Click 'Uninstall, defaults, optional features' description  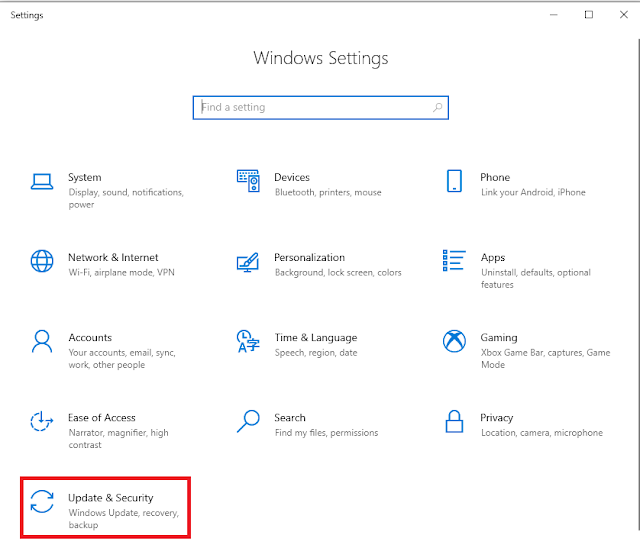536,279
